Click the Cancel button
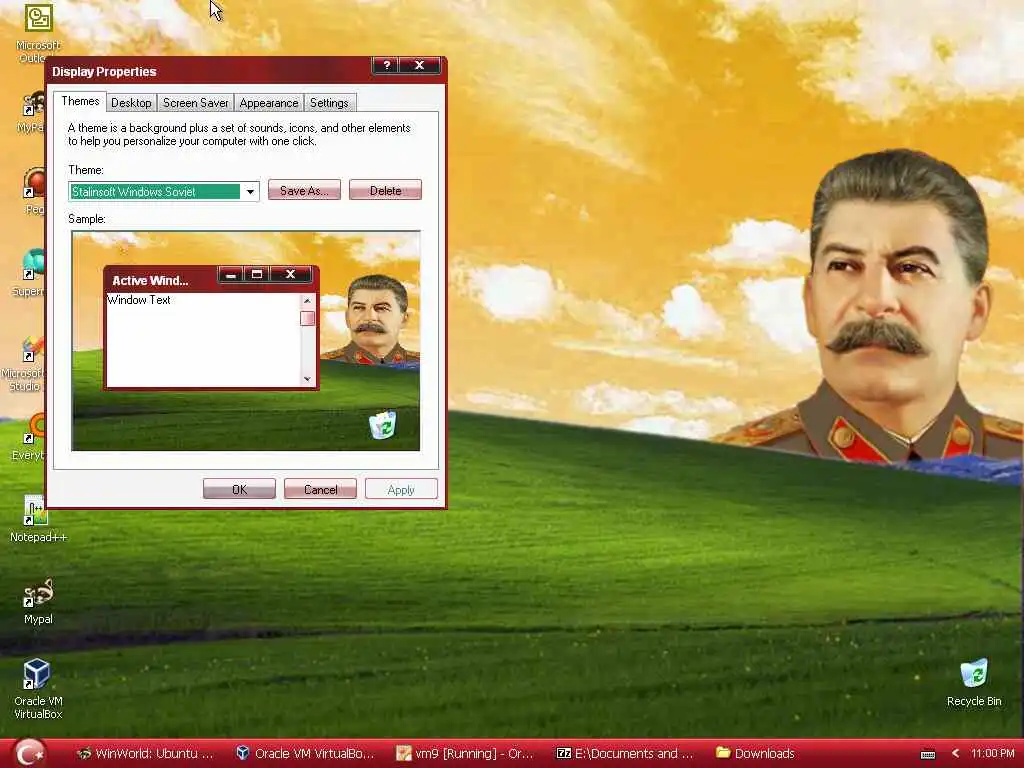The image size is (1024, 768). (320, 488)
